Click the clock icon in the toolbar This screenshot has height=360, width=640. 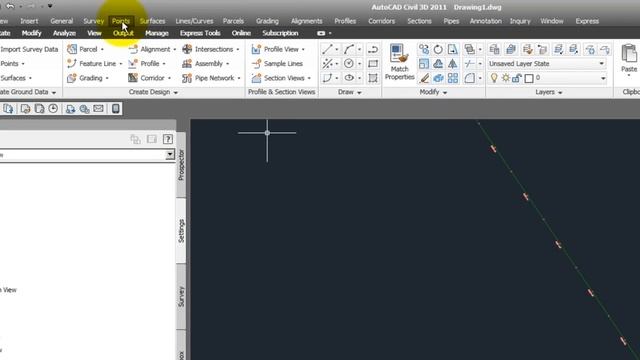[x=53, y=109]
